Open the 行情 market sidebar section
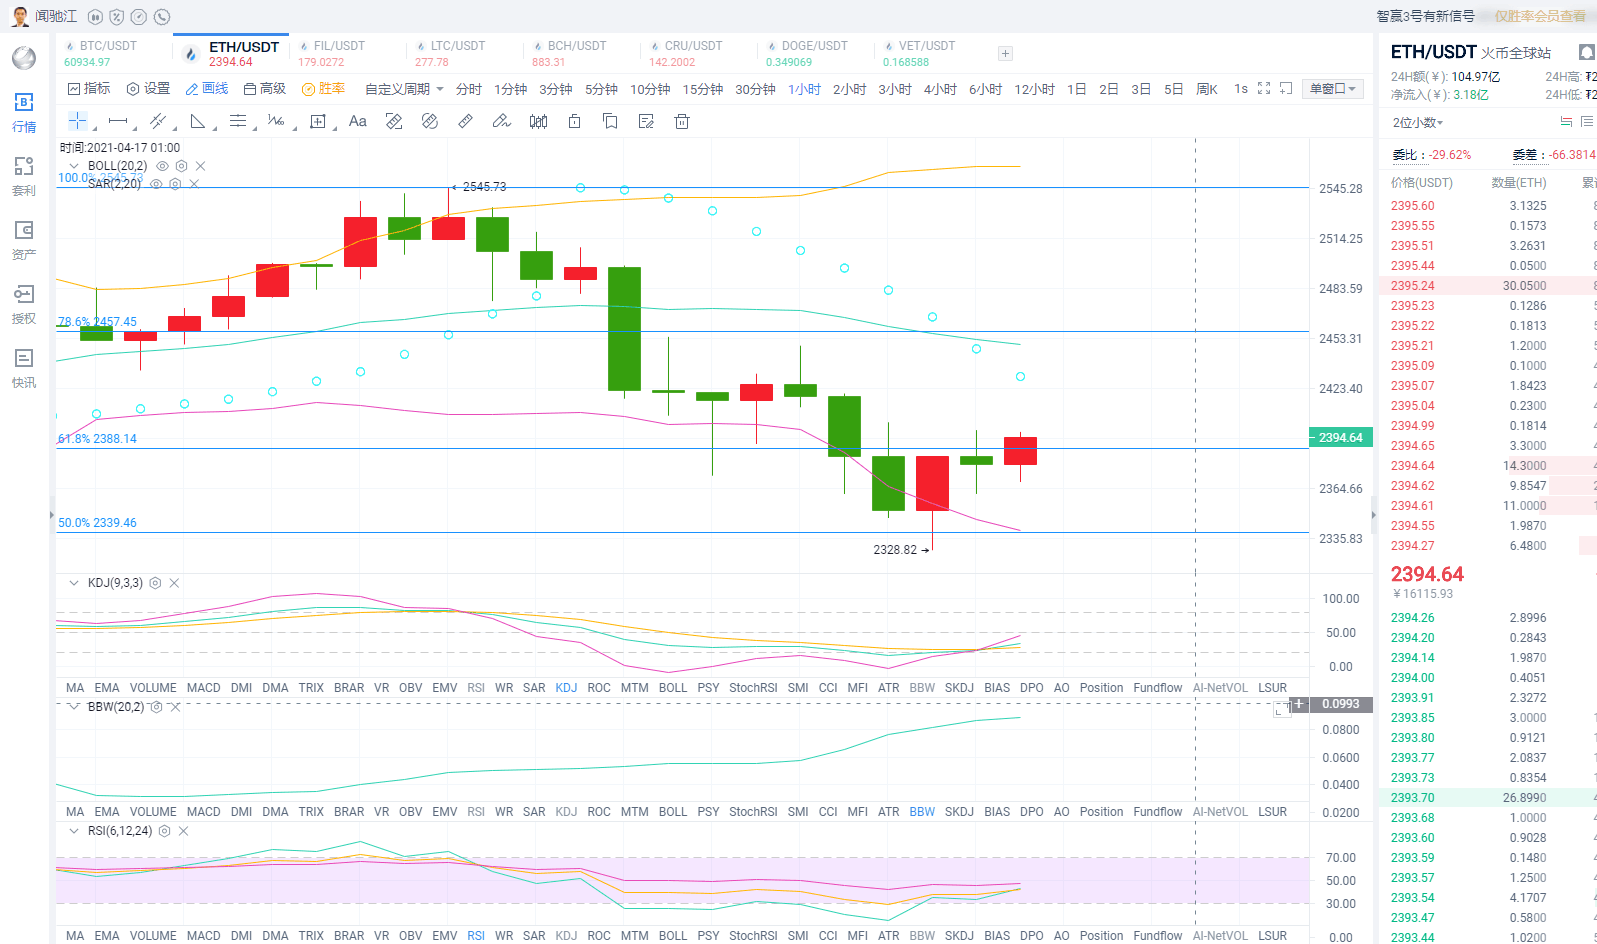Screen dimensions: 1597x944 24,112
